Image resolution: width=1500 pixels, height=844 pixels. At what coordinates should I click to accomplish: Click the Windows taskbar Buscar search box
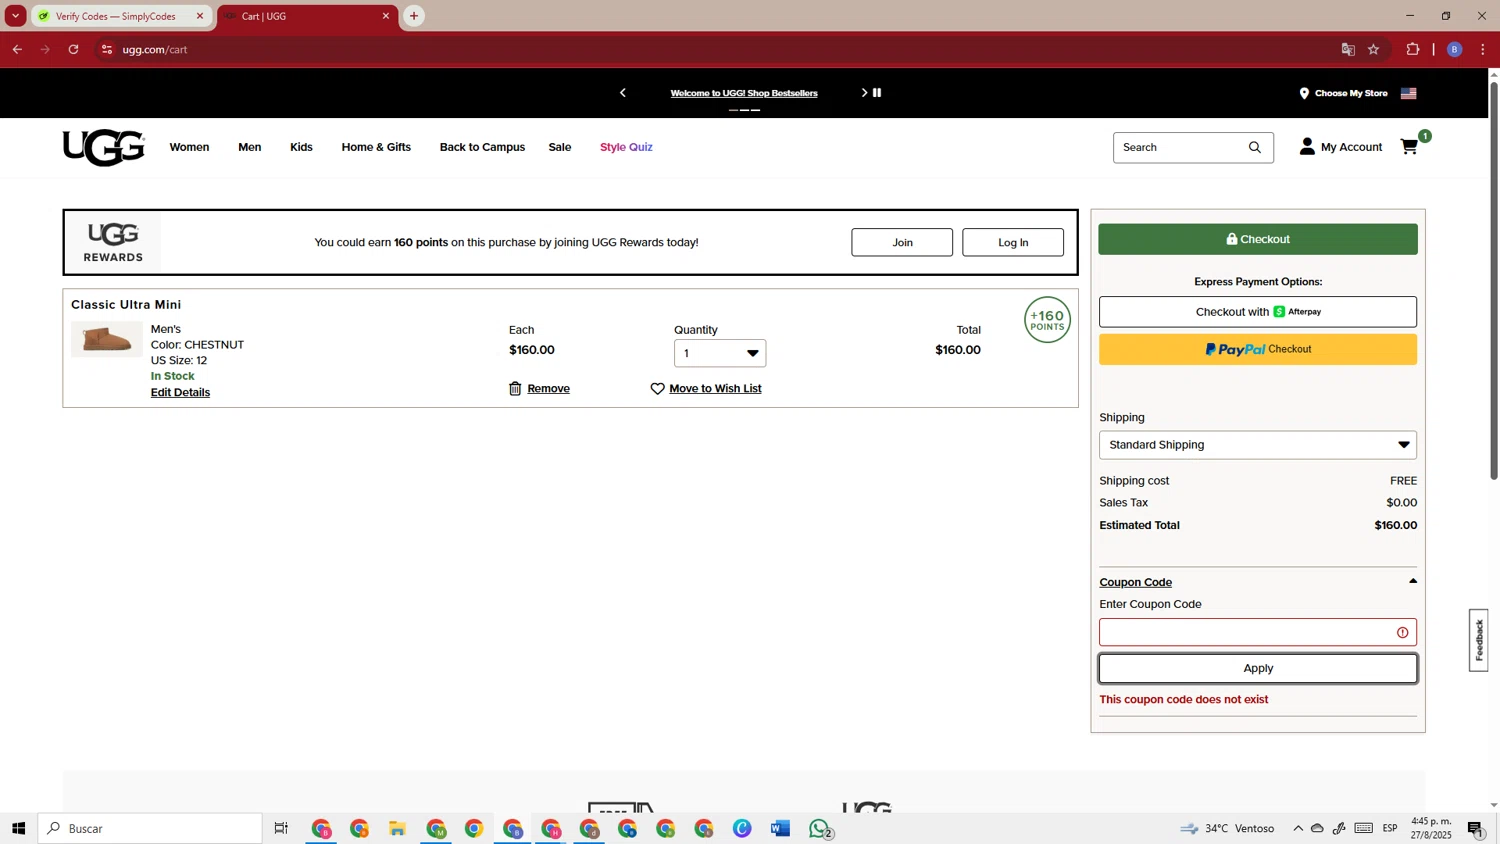tap(150, 828)
